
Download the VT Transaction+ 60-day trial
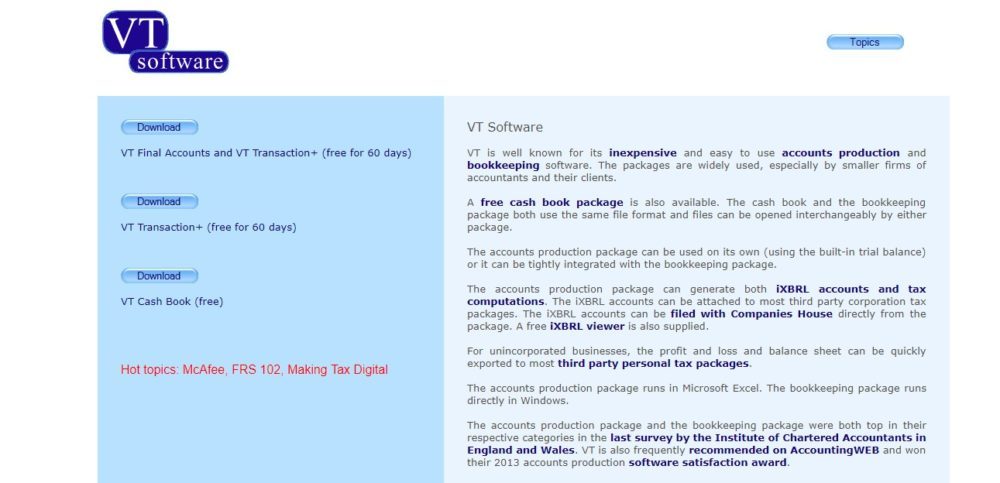159,201
